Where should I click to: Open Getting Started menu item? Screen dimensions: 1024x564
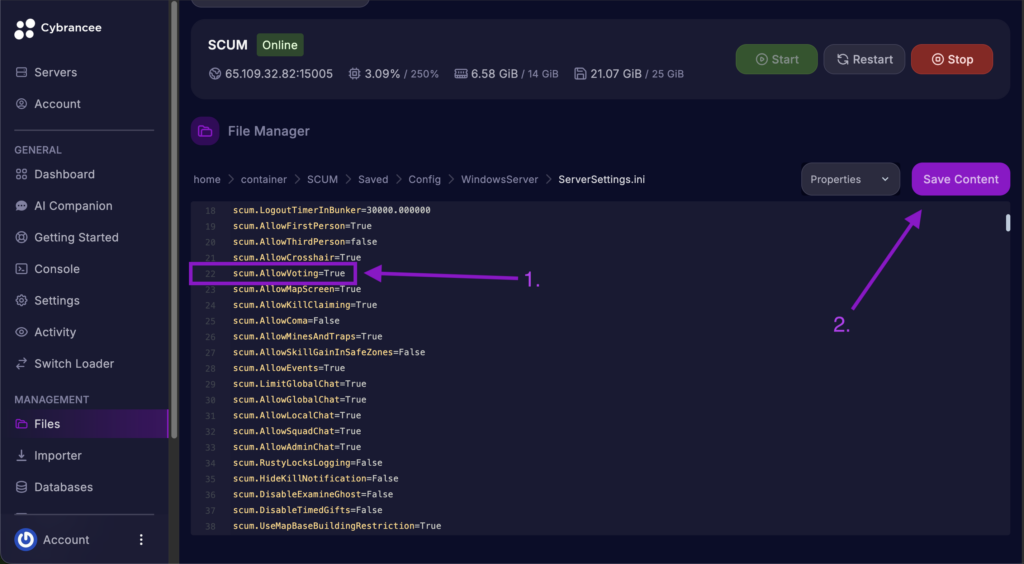click(76, 238)
